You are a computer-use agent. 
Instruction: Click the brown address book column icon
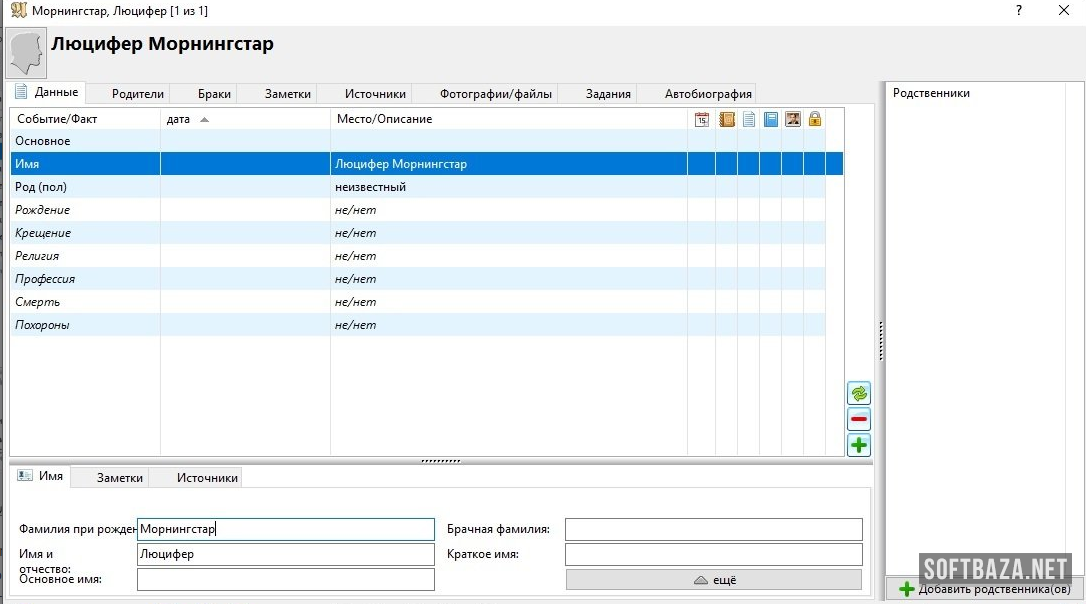pos(727,119)
